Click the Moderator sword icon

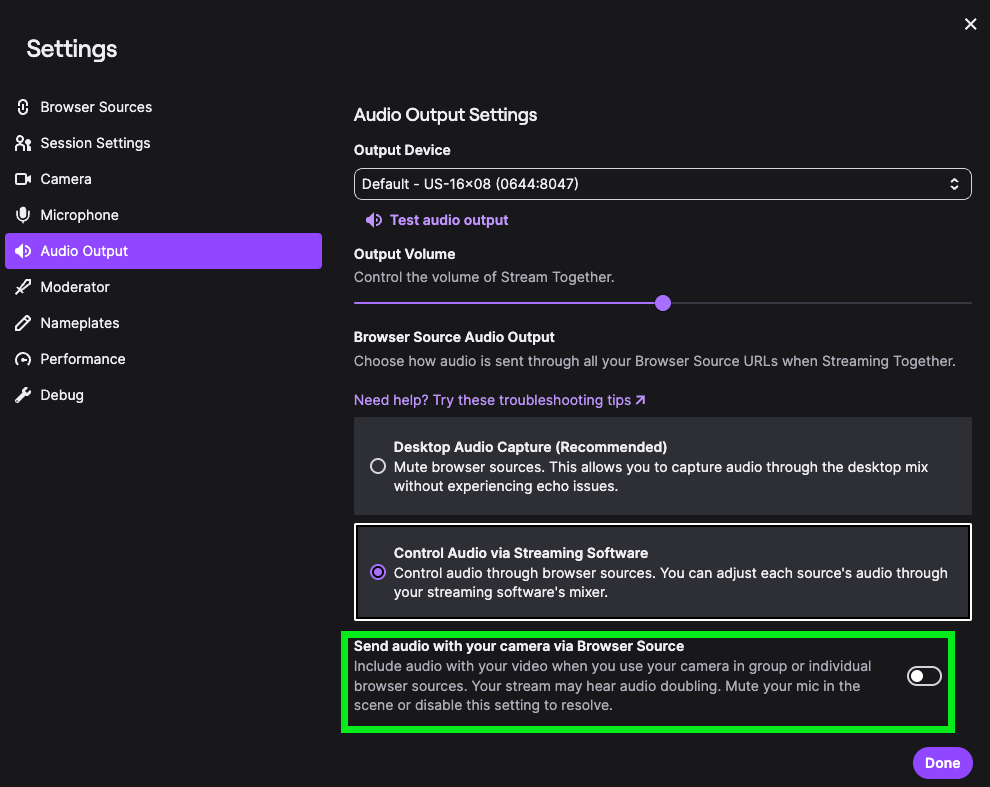point(23,287)
